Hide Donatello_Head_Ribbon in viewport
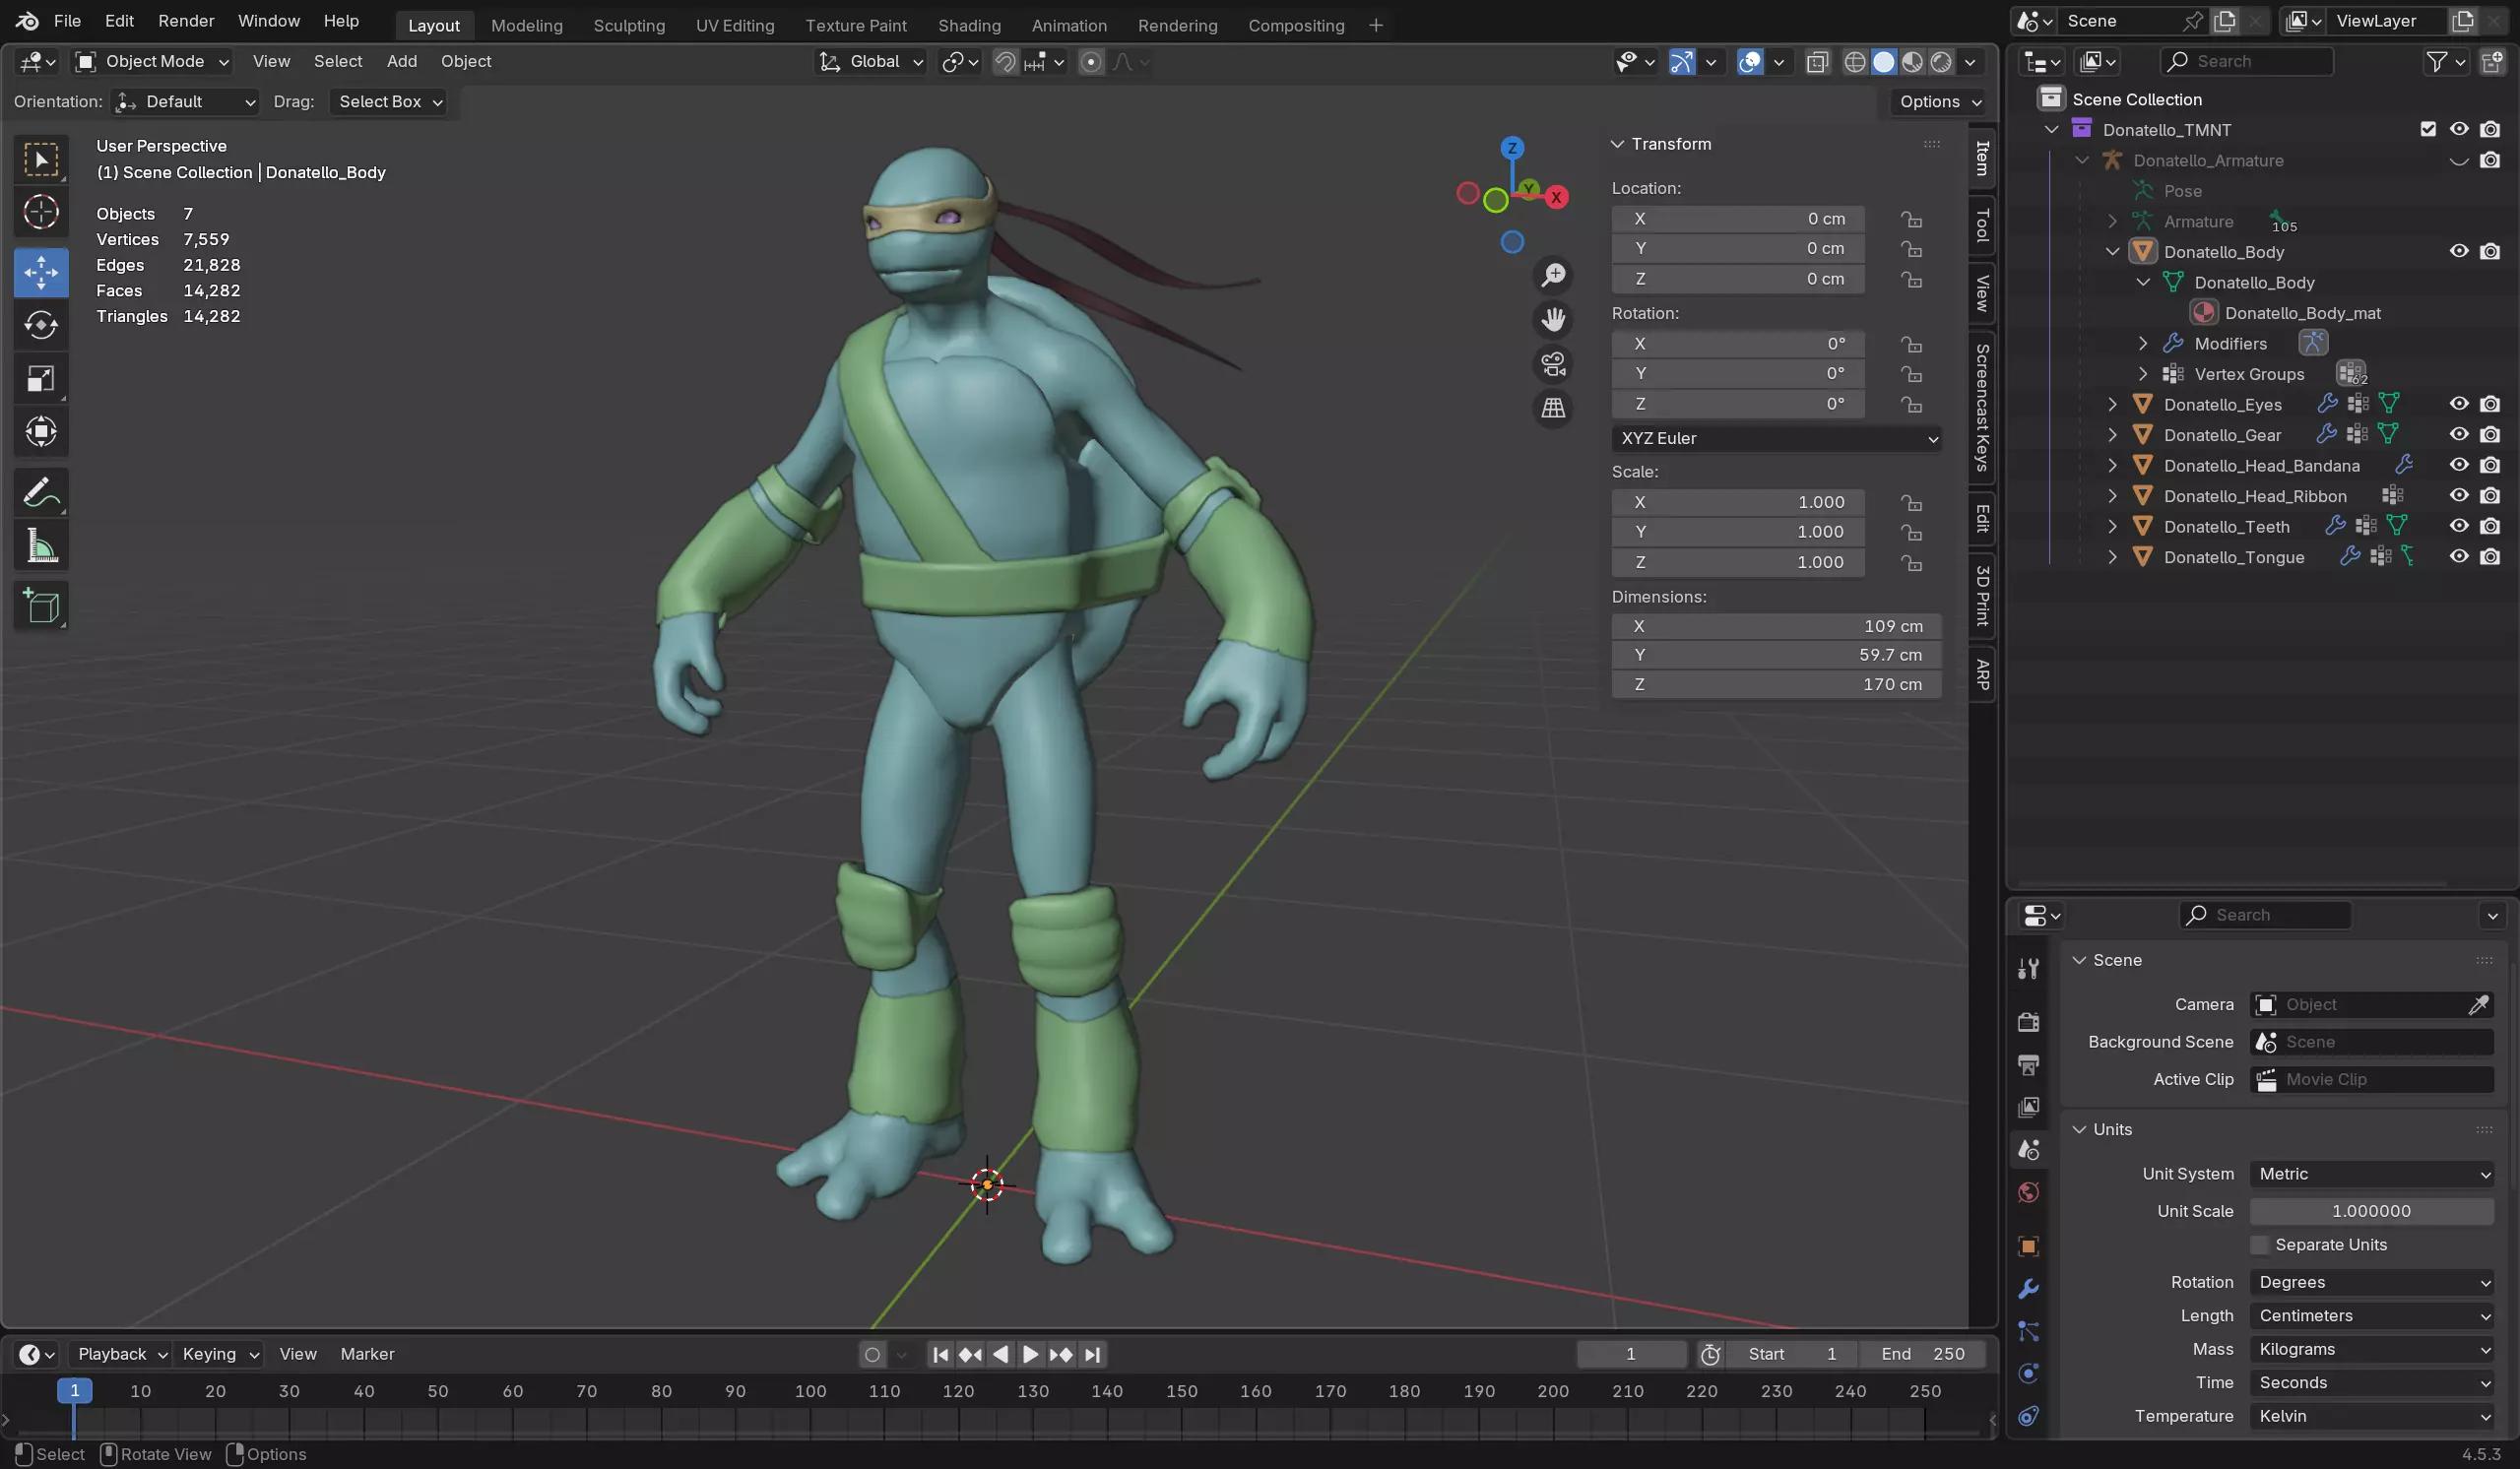2520x1469 pixels. pyautogui.click(x=2459, y=495)
